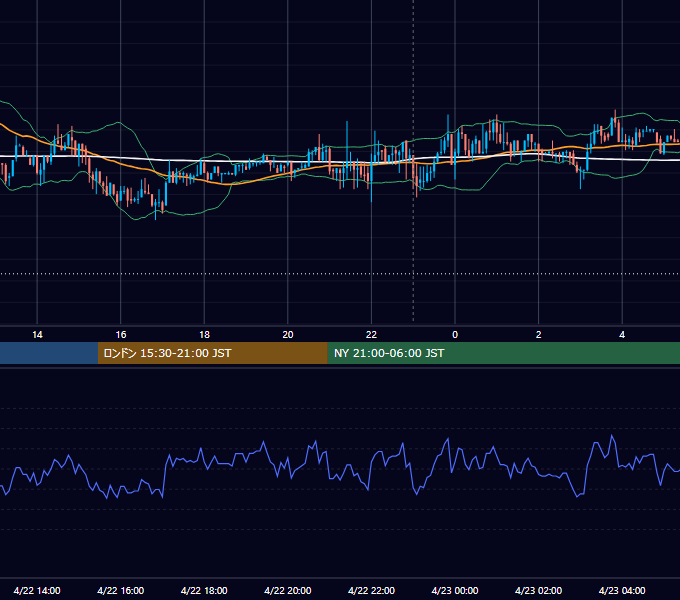
Task: Click the hour label 4 on the time axis
Action: click(x=622, y=335)
